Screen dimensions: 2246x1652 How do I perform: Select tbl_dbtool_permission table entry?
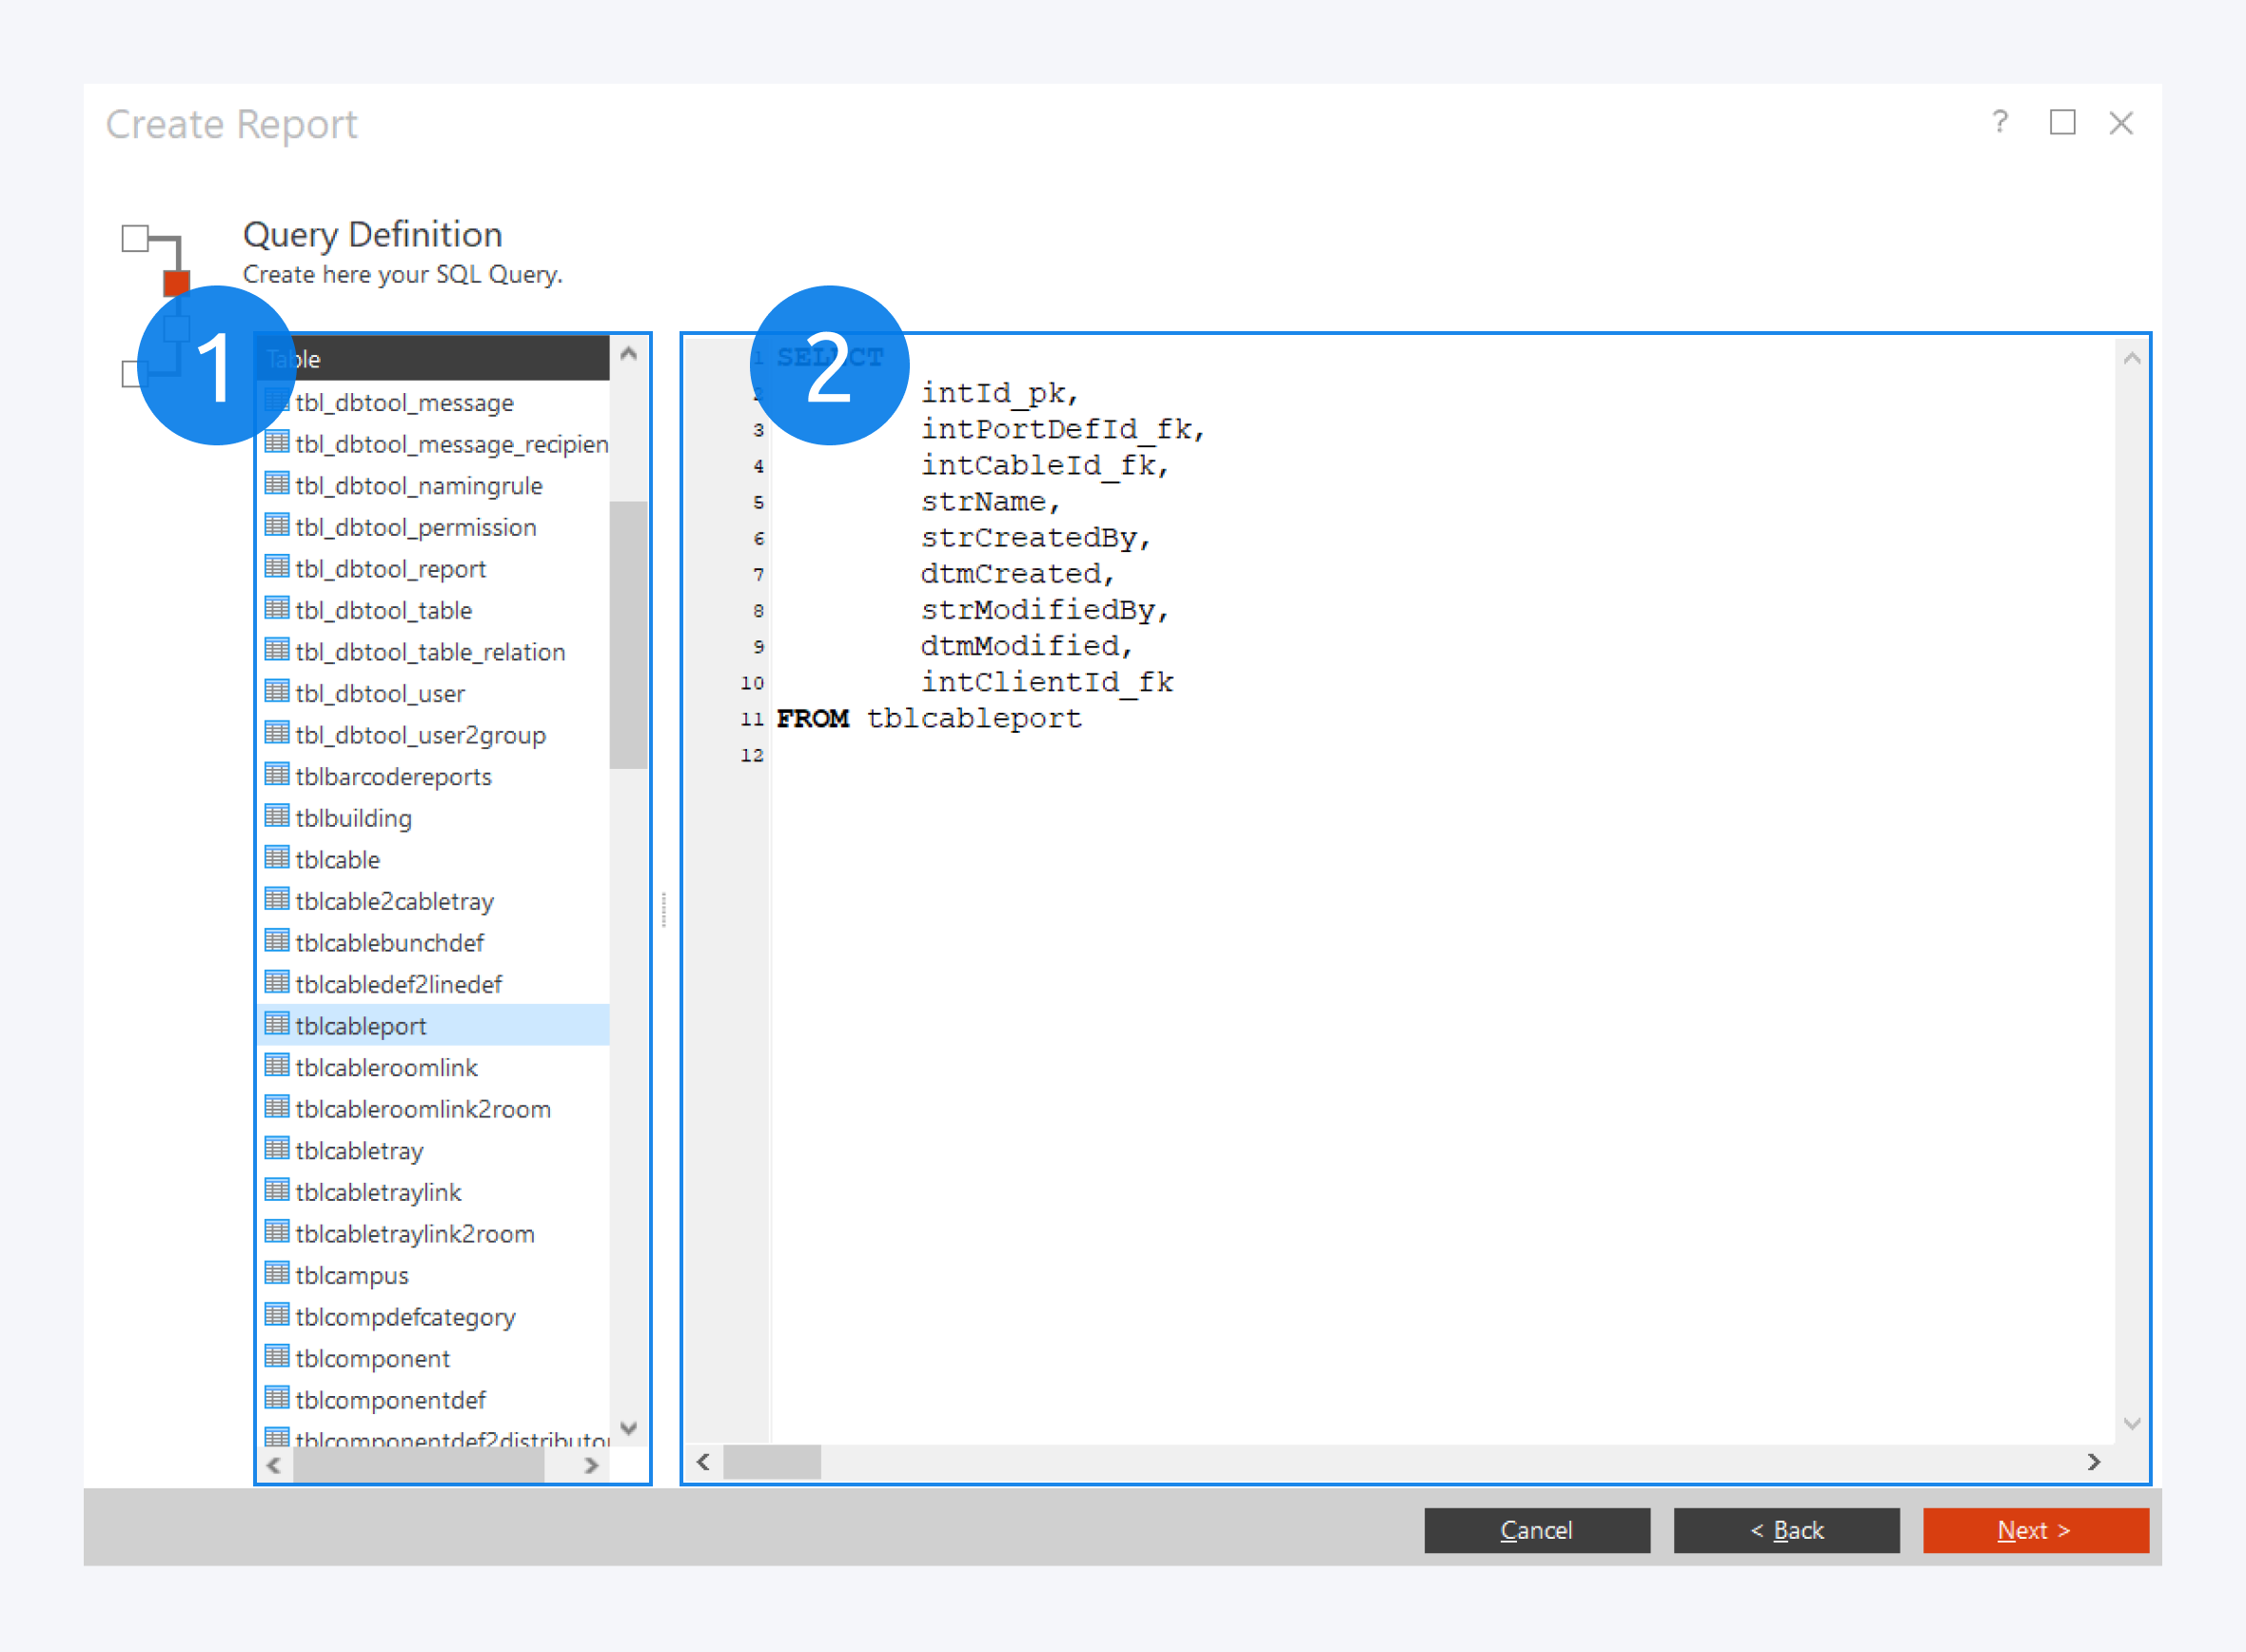pyautogui.click(x=415, y=527)
